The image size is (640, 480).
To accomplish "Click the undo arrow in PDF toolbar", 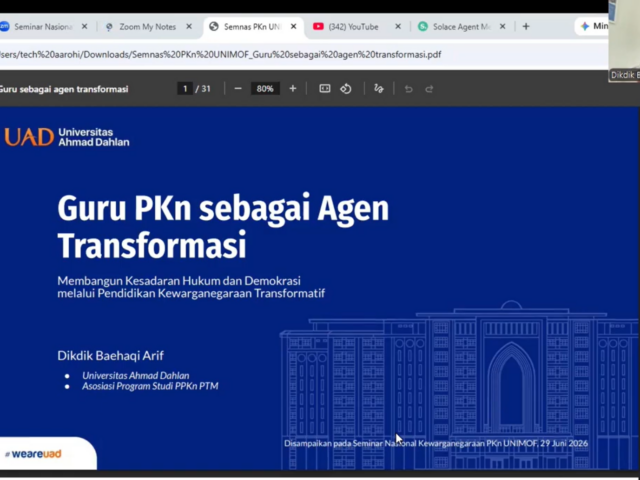I will click(408, 89).
